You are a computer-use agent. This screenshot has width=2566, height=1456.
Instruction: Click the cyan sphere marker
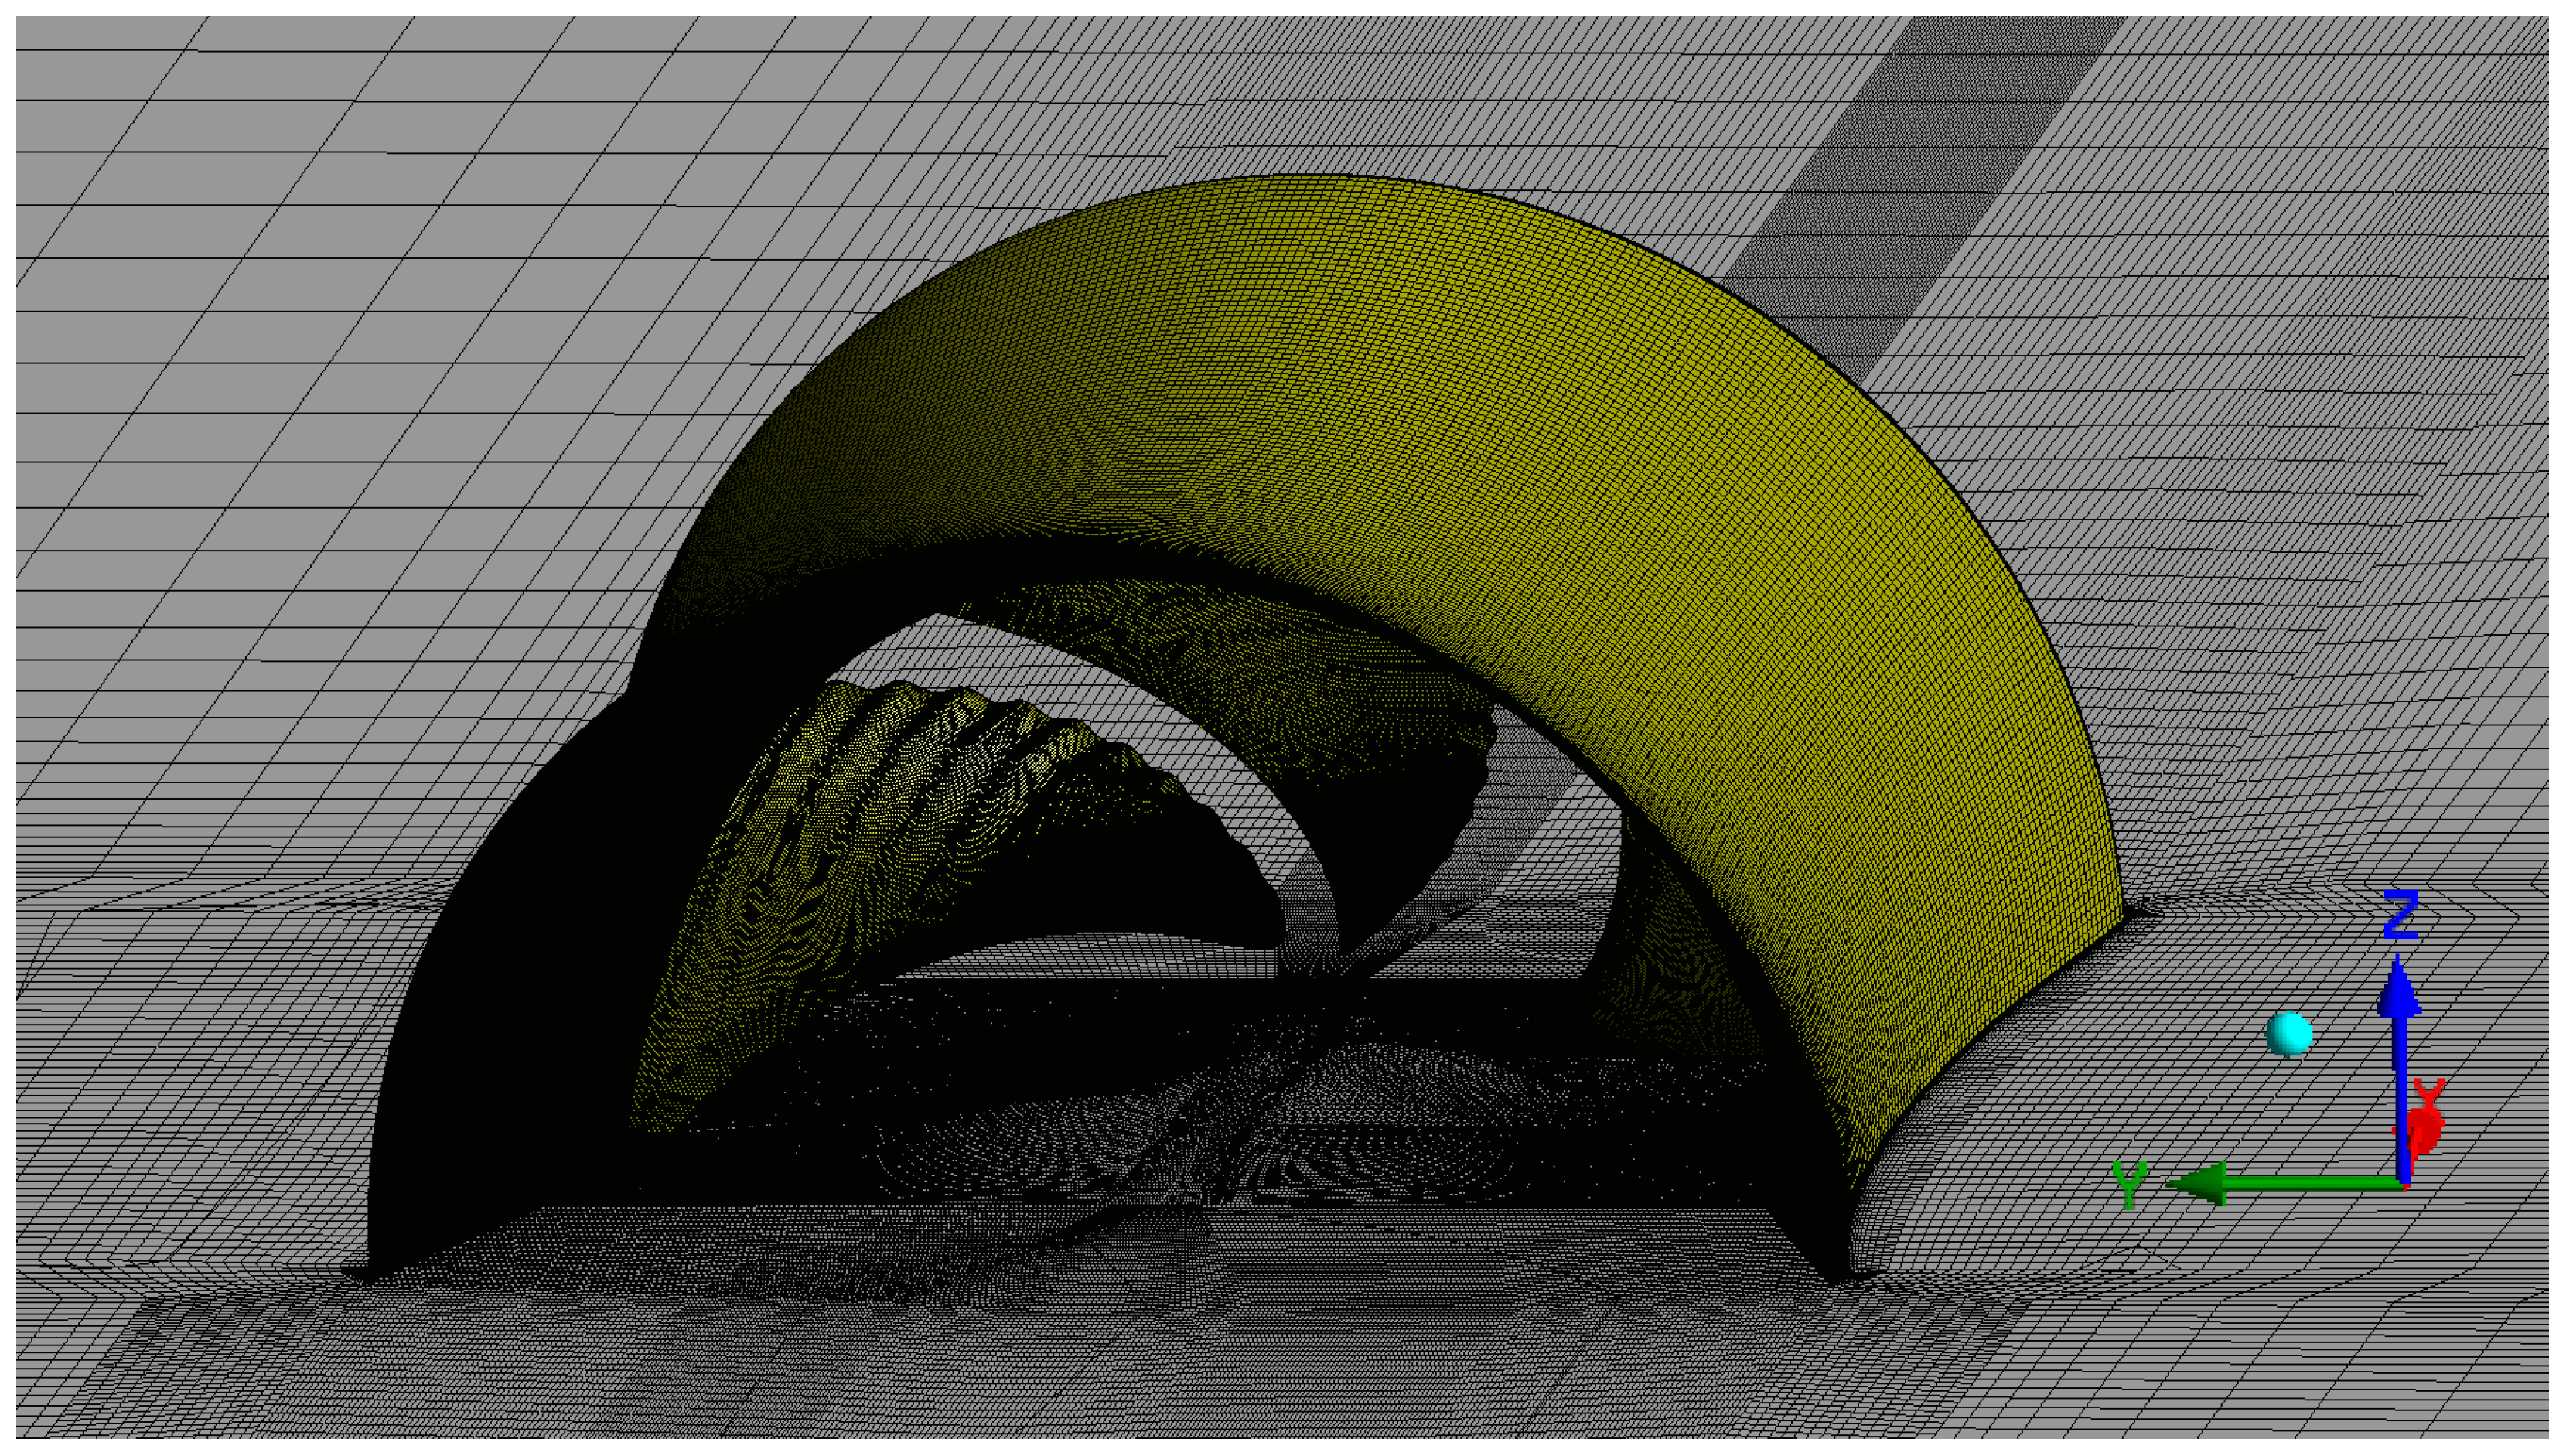point(2289,1034)
